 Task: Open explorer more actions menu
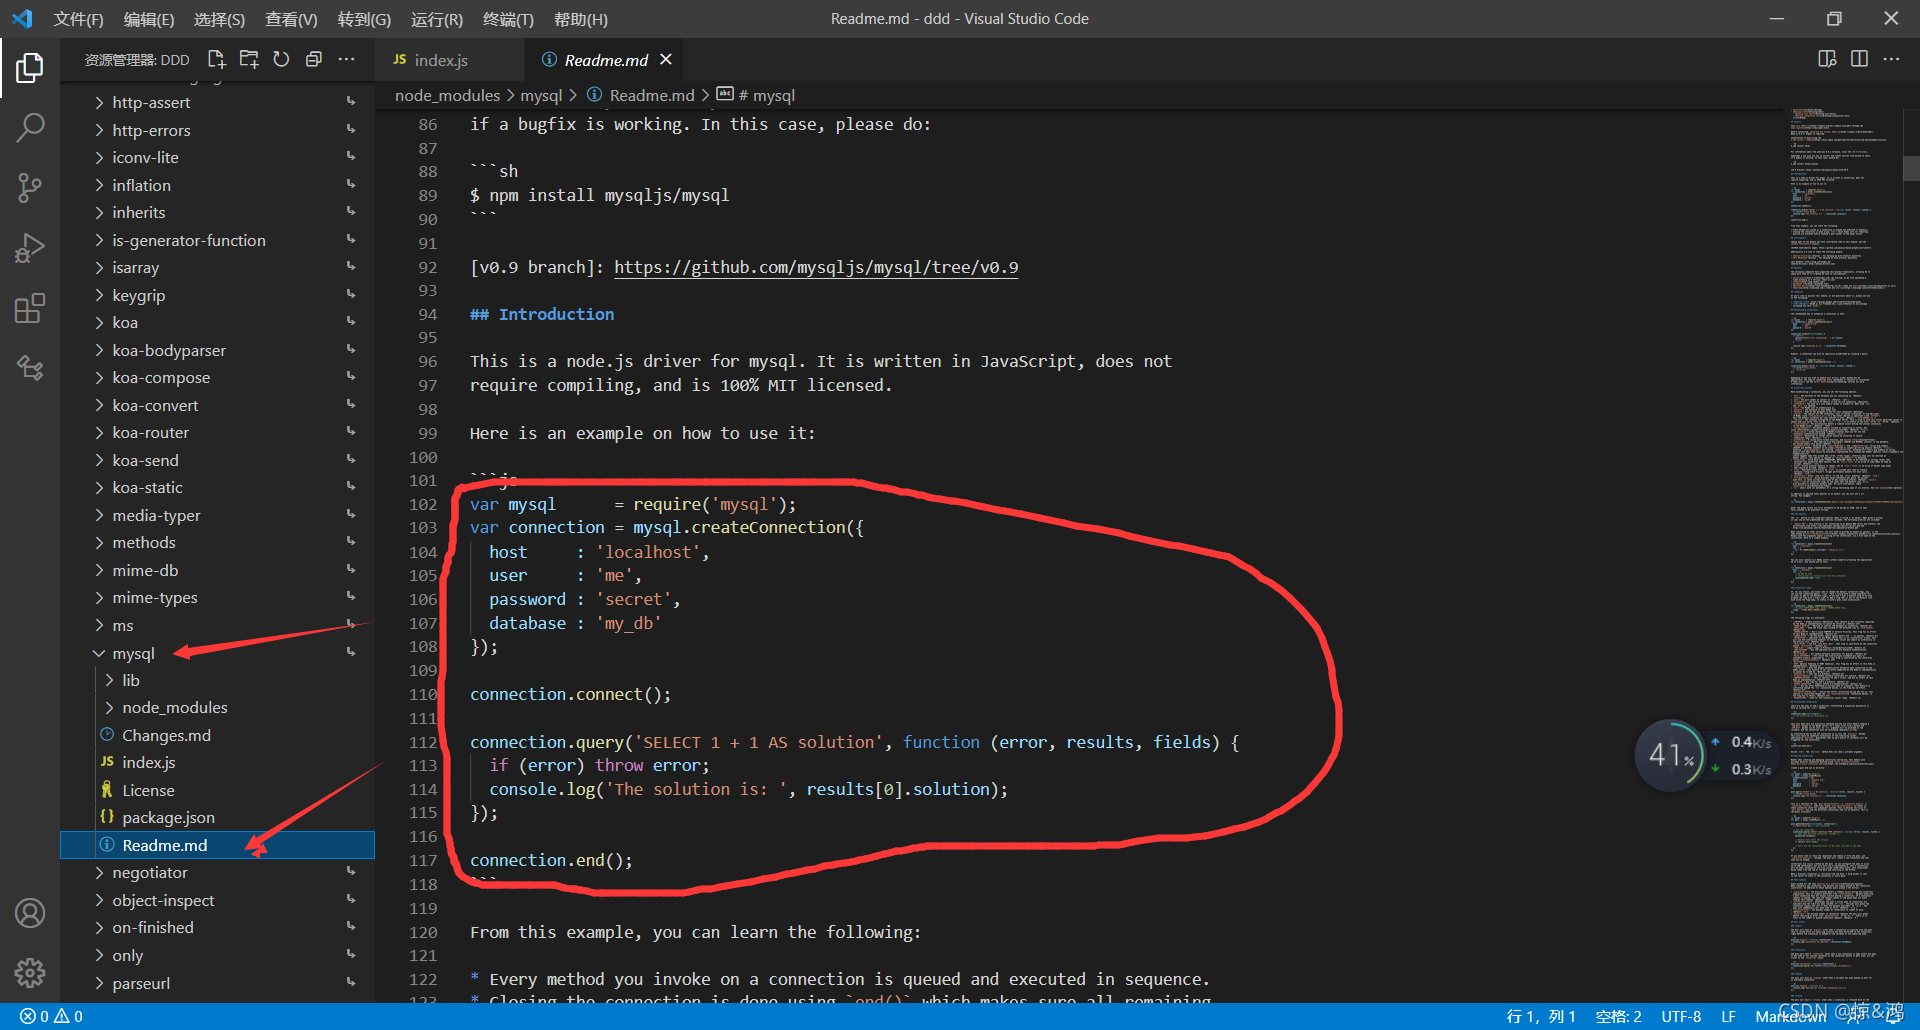346,60
